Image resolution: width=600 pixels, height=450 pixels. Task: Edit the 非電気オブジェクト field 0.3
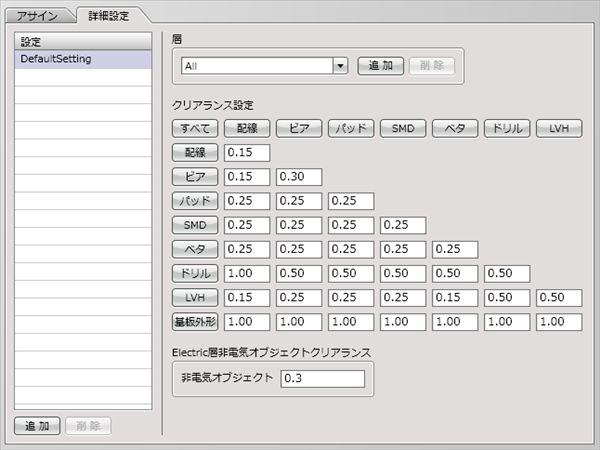pos(323,378)
